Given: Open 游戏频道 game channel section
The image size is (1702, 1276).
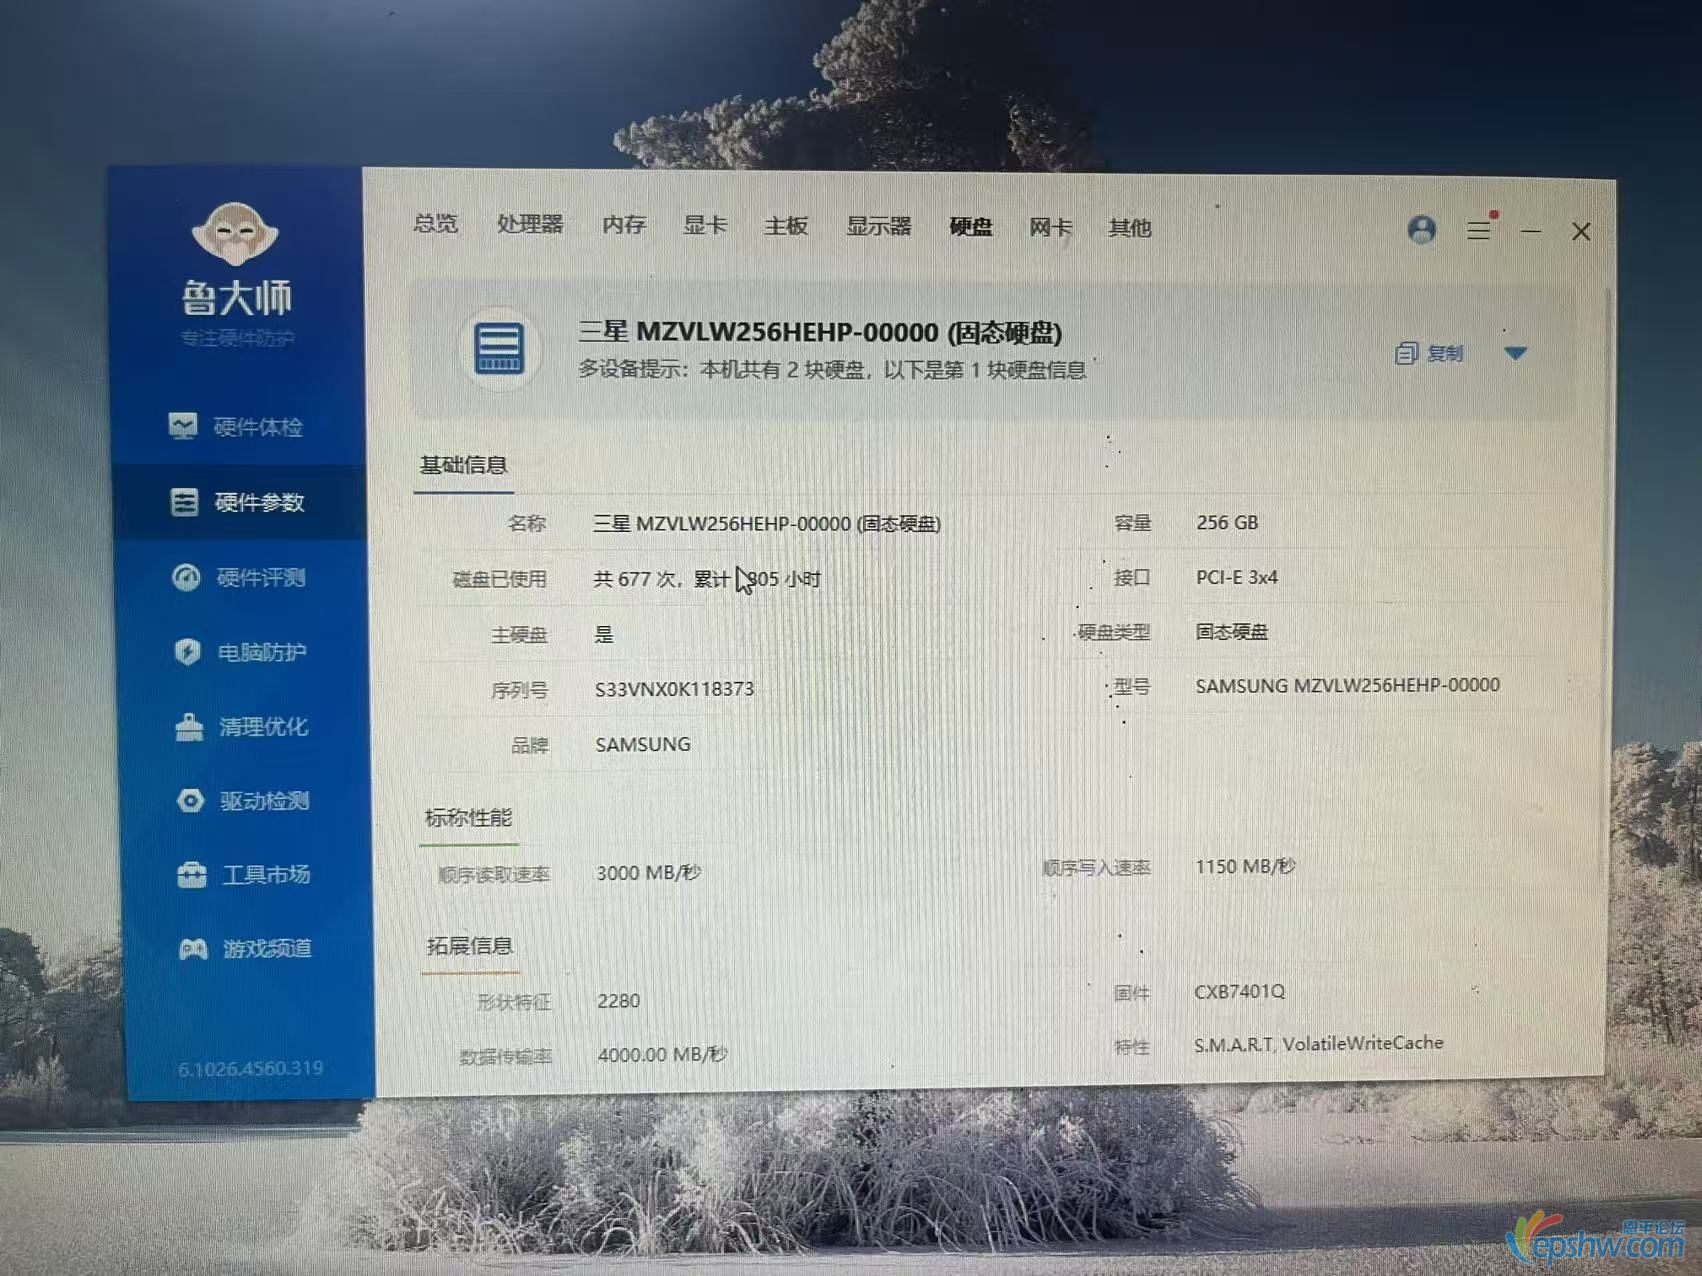Looking at the screenshot, I should click(247, 948).
